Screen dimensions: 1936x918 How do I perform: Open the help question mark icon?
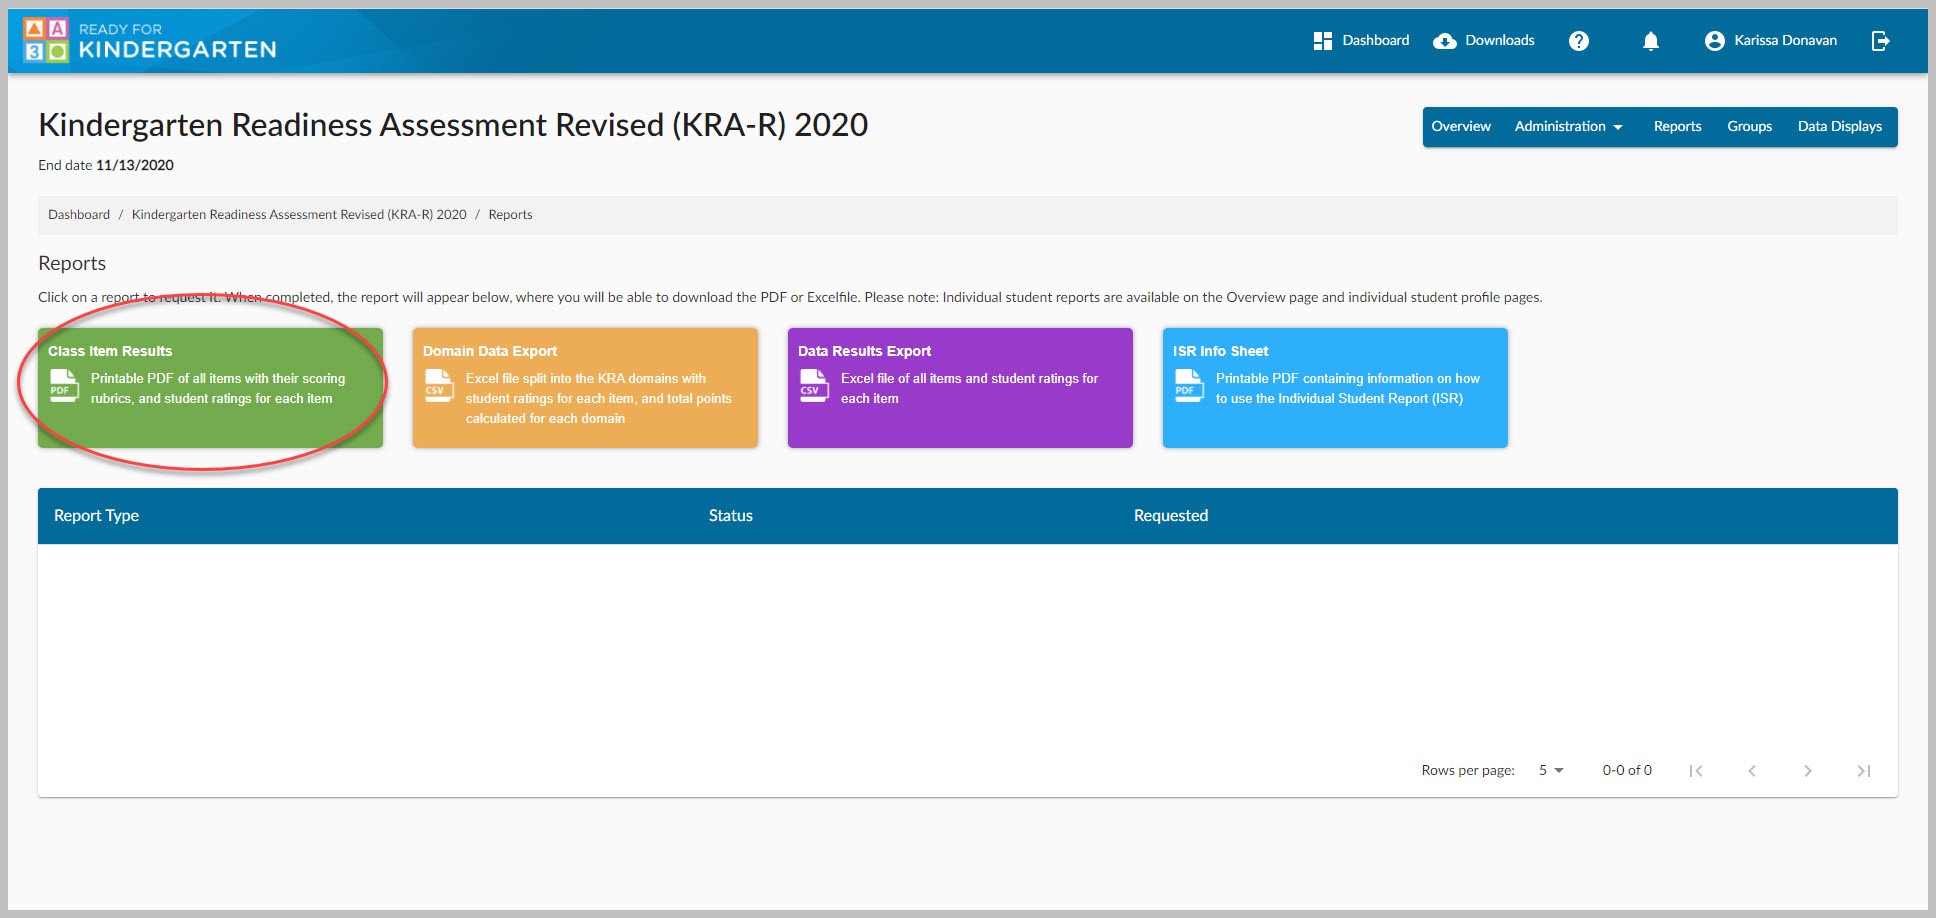pyautogui.click(x=1579, y=41)
